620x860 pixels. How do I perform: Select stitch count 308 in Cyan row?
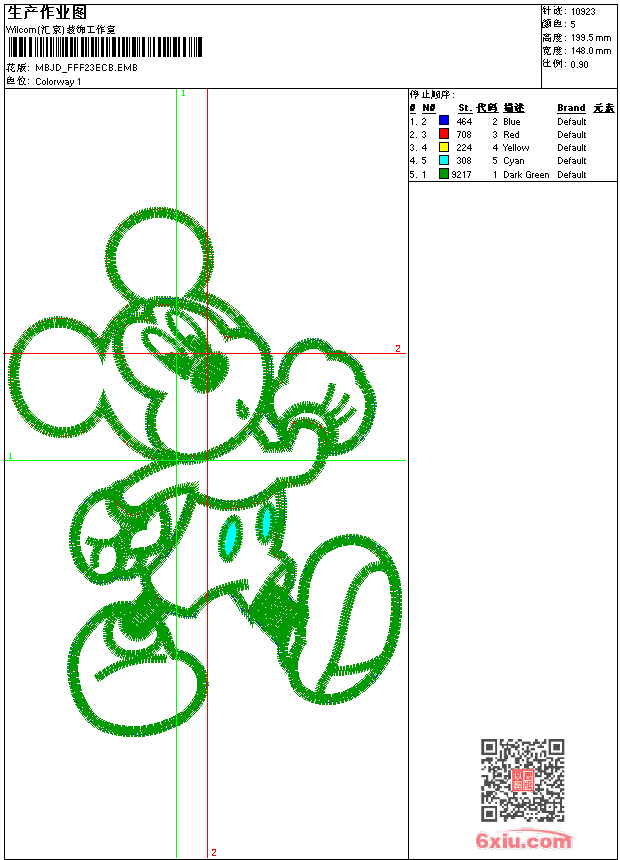(464, 161)
